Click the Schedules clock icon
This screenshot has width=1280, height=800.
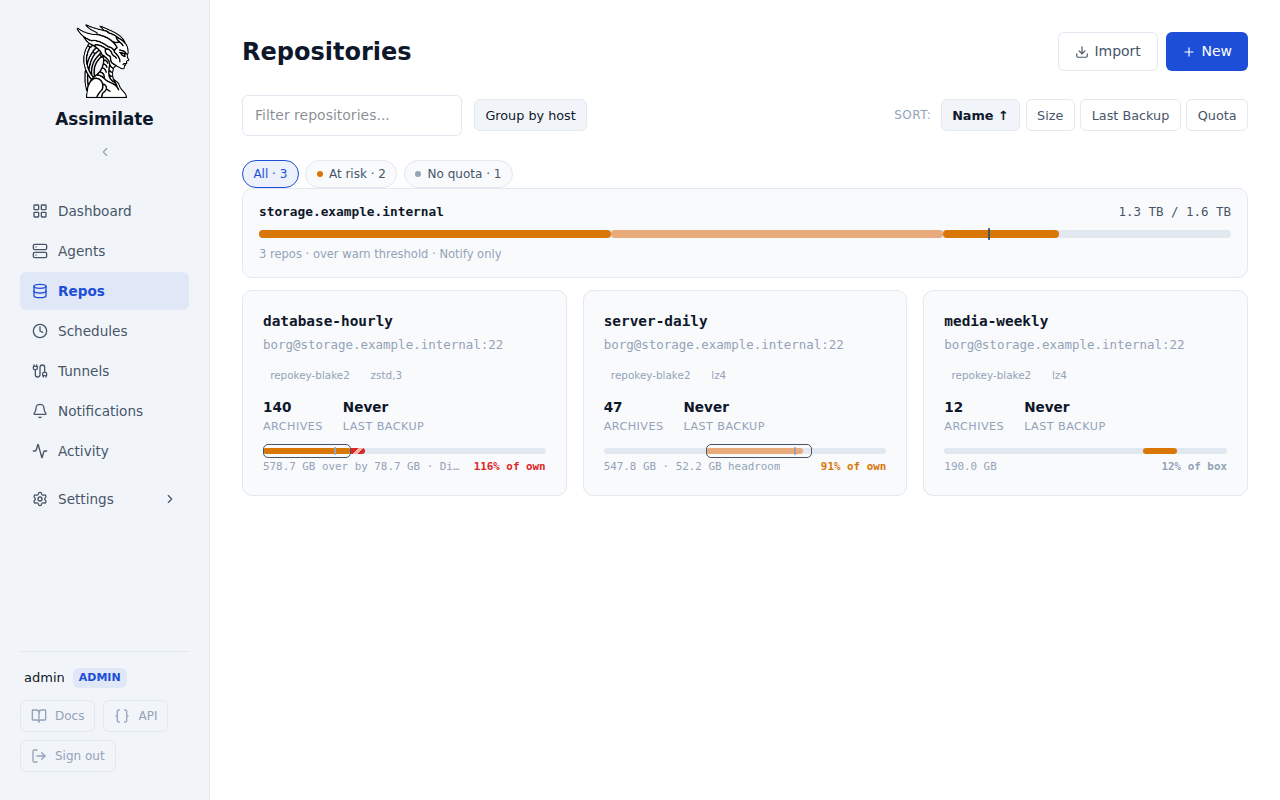tap(40, 331)
